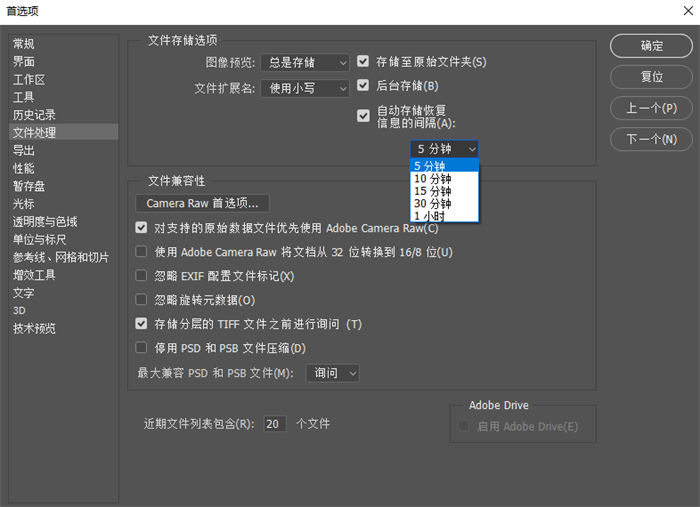The image size is (700, 507).
Task: Choose 10 分钟 from the interval list
Action: click(x=433, y=179)
